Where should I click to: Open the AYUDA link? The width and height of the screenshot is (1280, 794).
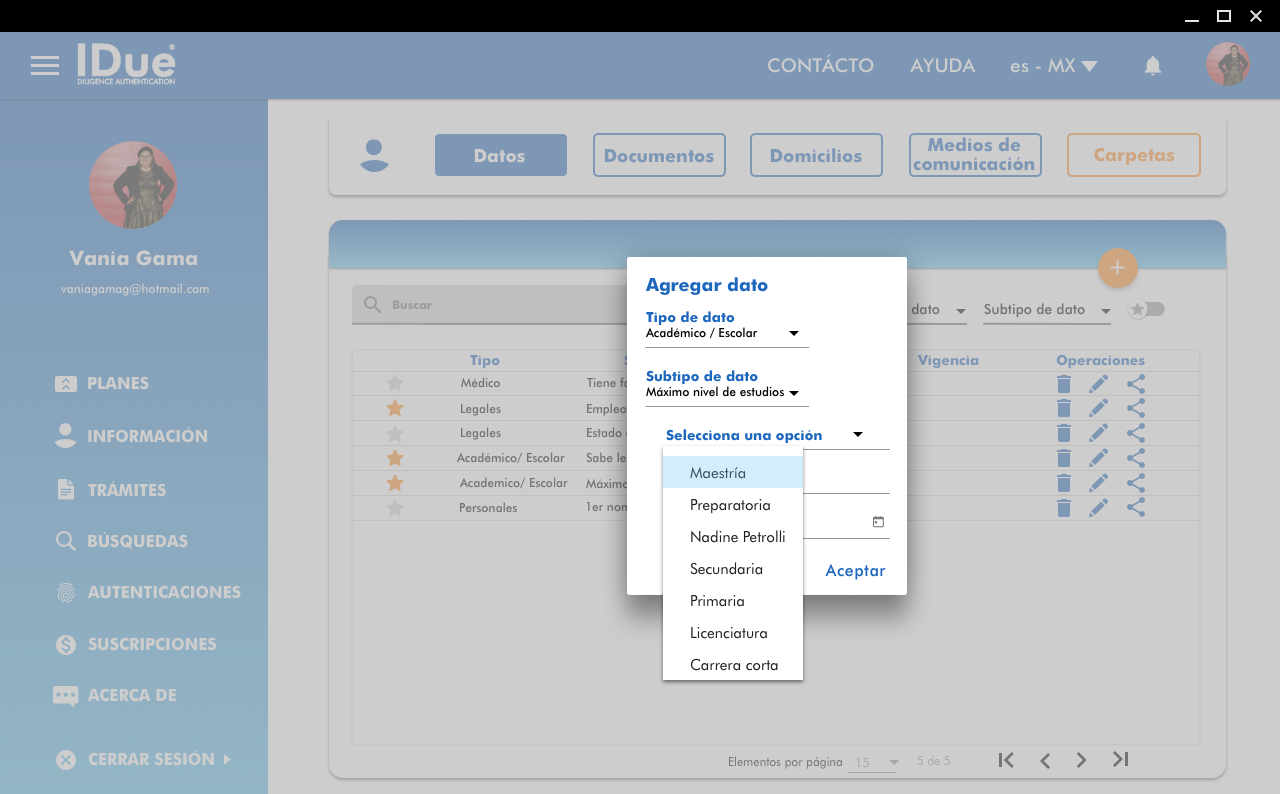942,66
